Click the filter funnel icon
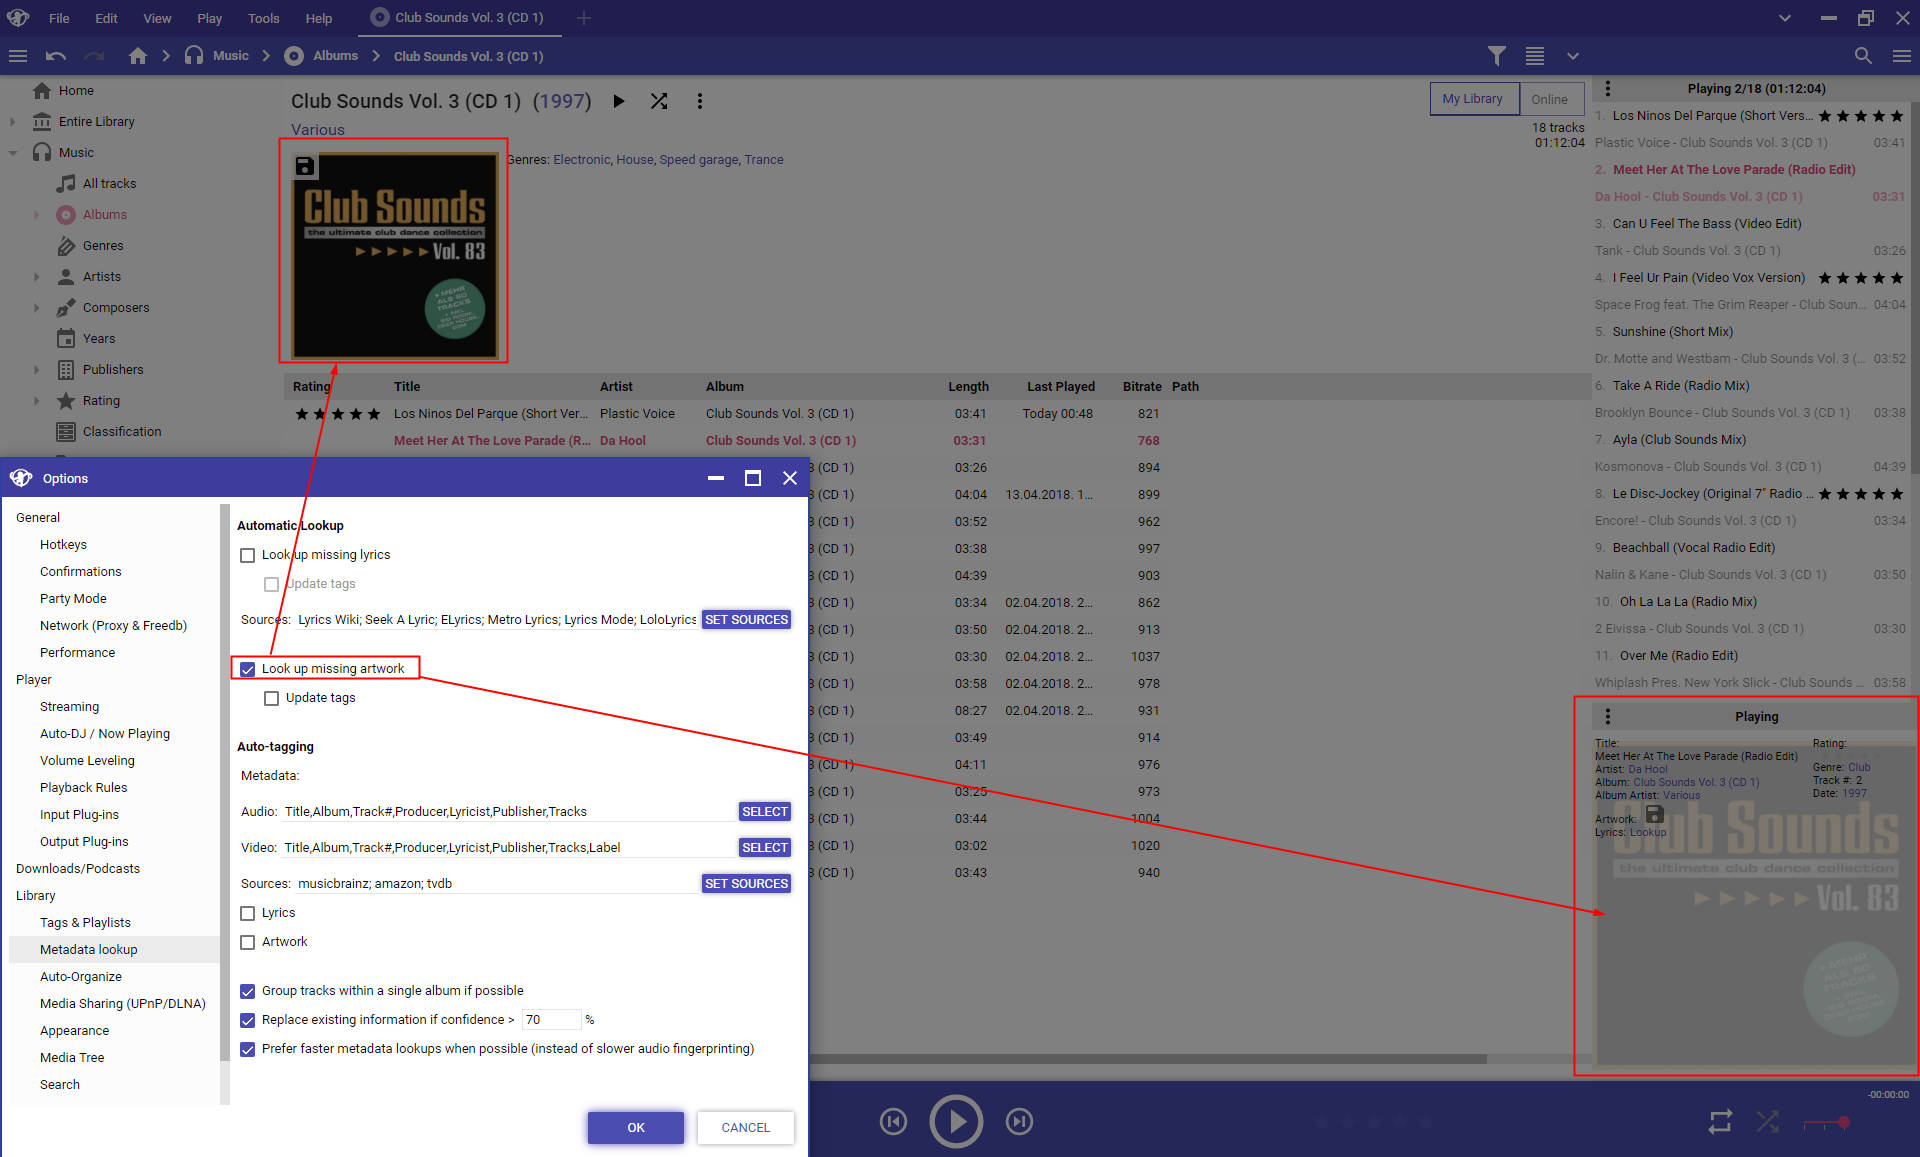 pyautogui.click(x=1496, y=56)
